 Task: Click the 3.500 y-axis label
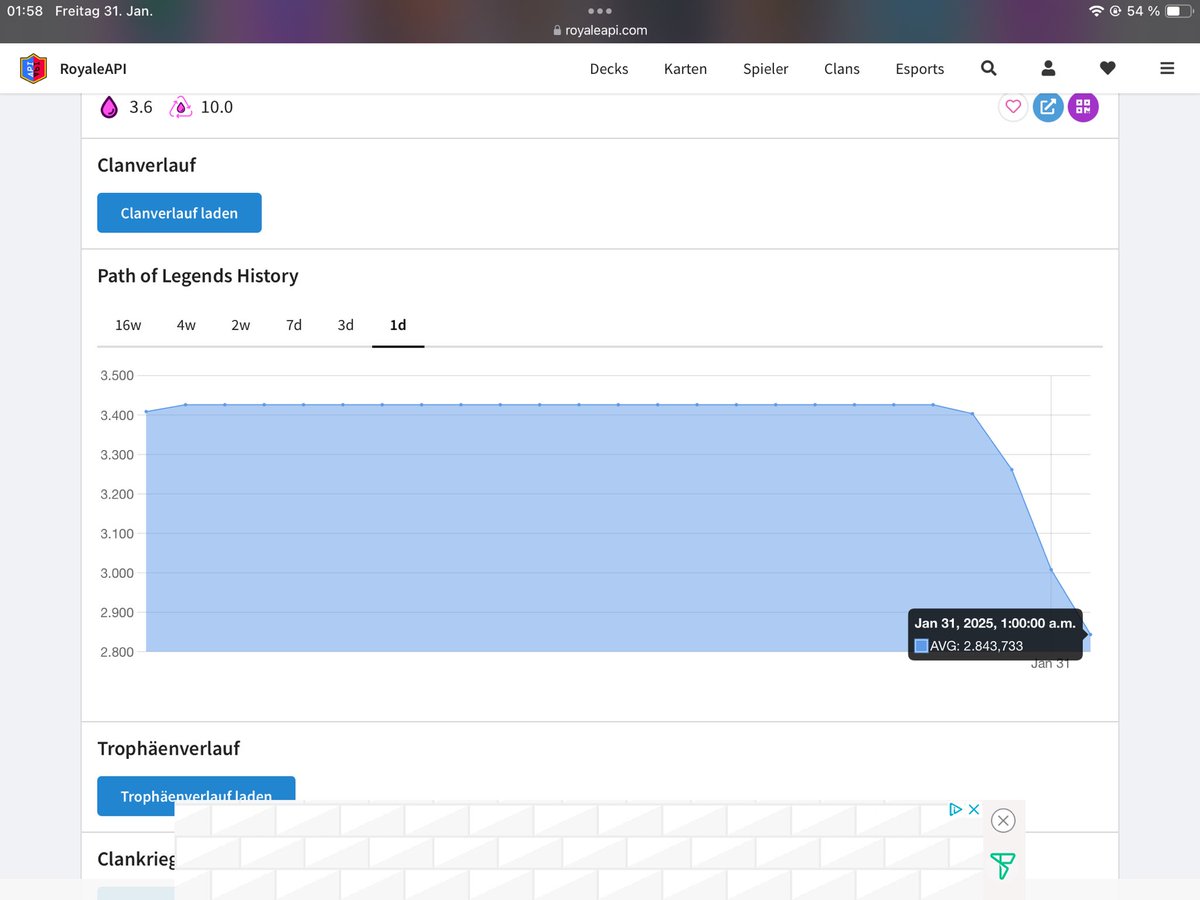(x=117, y=376)
